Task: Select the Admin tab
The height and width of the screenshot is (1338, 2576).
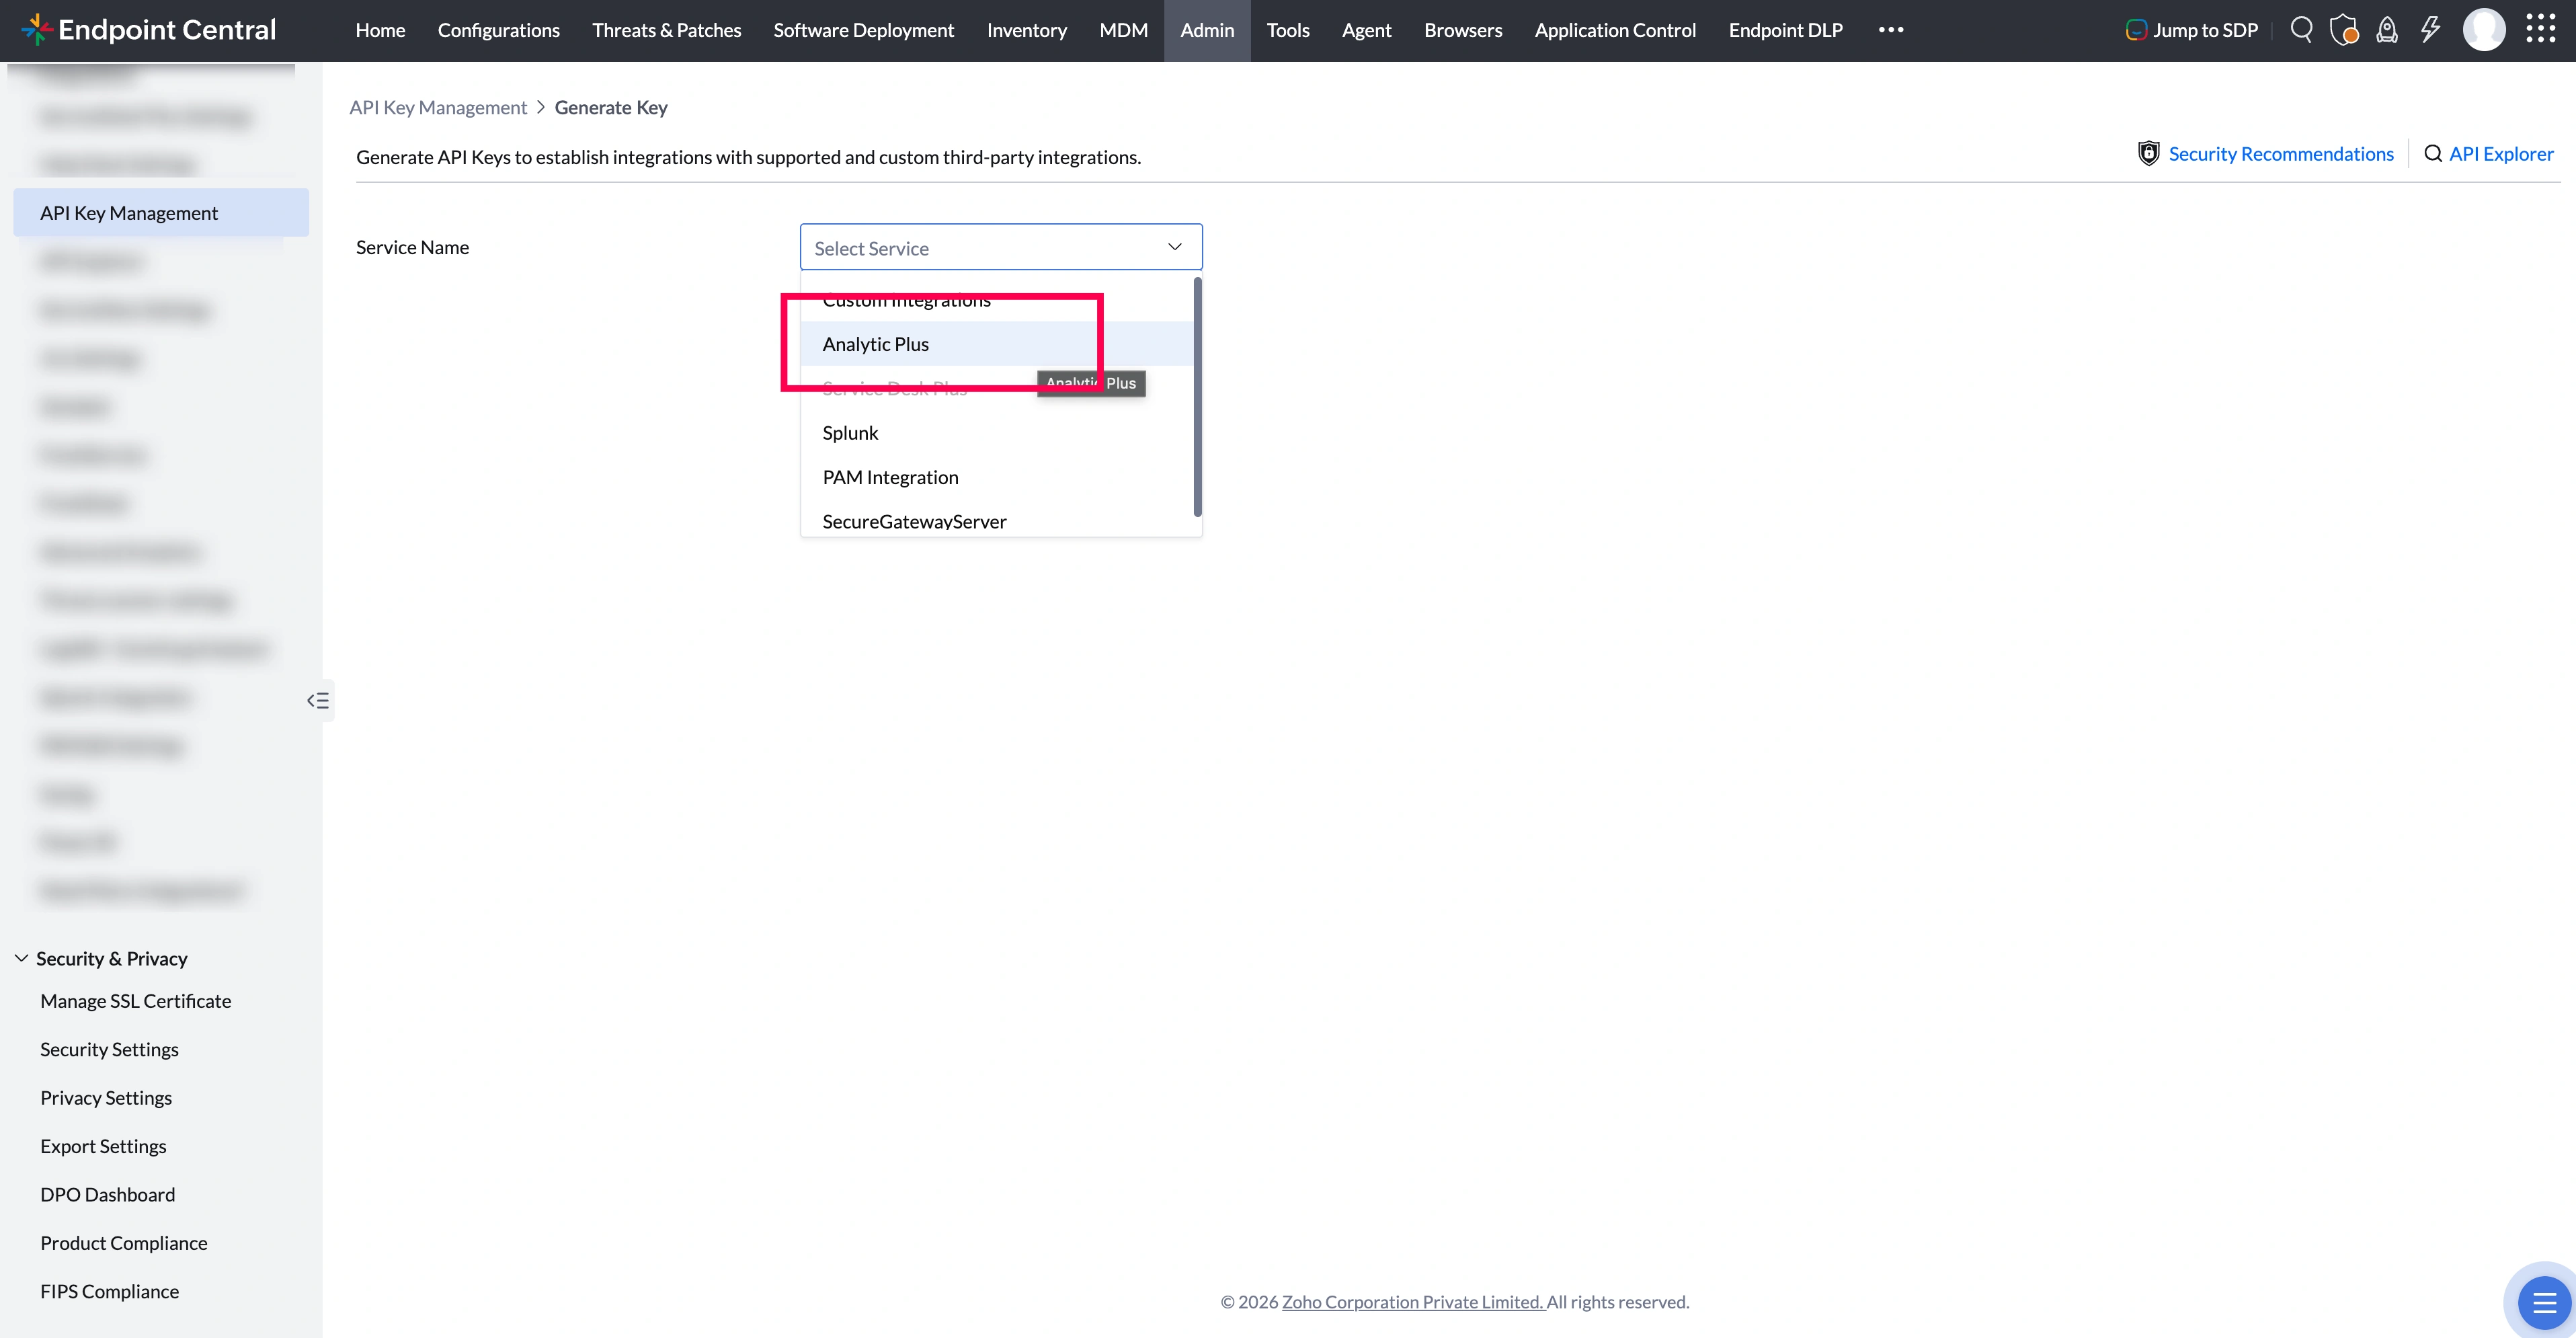Action: 1207,30
